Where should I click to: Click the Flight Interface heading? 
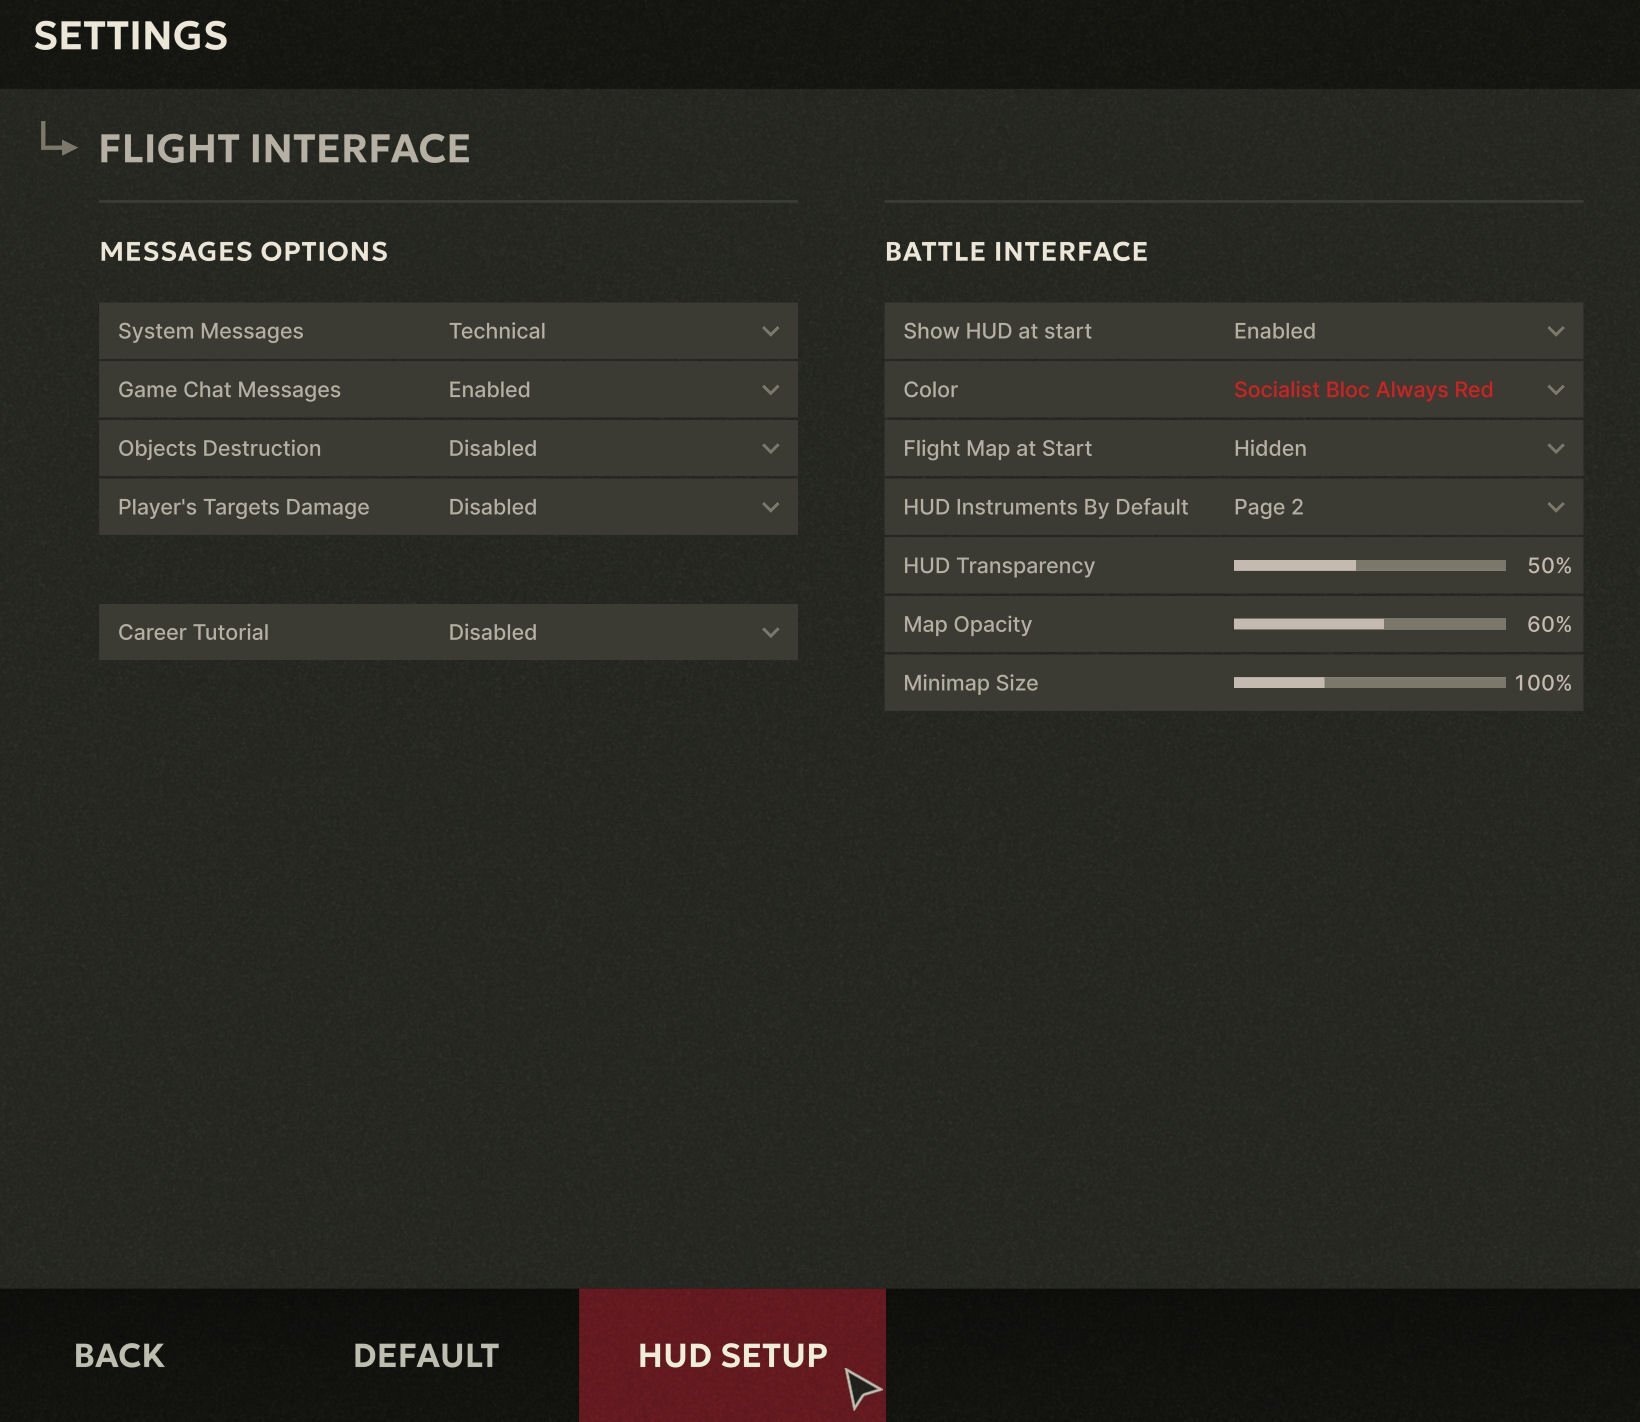pyautogui.click(x=284, y=149)
